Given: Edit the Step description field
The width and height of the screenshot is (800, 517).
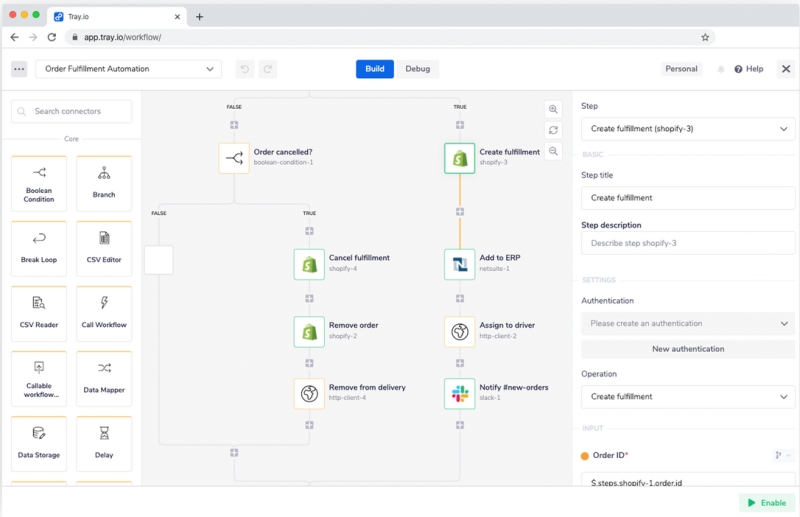Looking at the screenshot, I should 688,243.
